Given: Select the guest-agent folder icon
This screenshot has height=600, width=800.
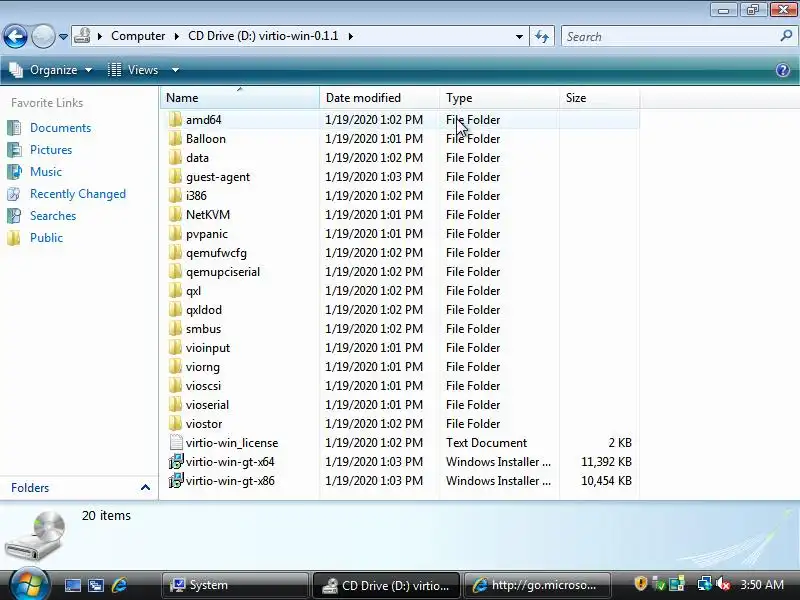Looking at the screenshot, I should 175,177.
